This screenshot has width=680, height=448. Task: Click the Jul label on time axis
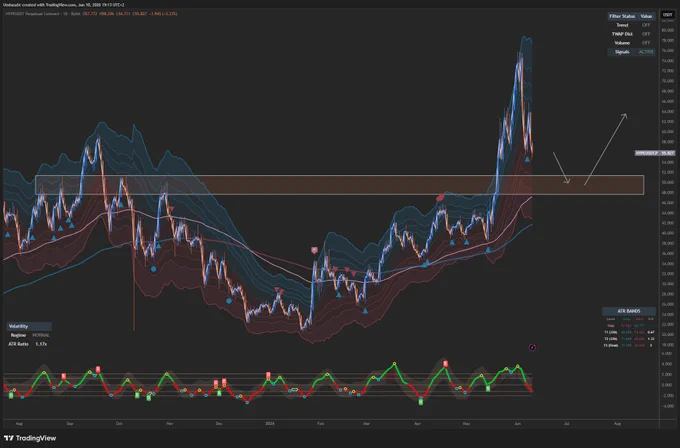tap(566, 424)
